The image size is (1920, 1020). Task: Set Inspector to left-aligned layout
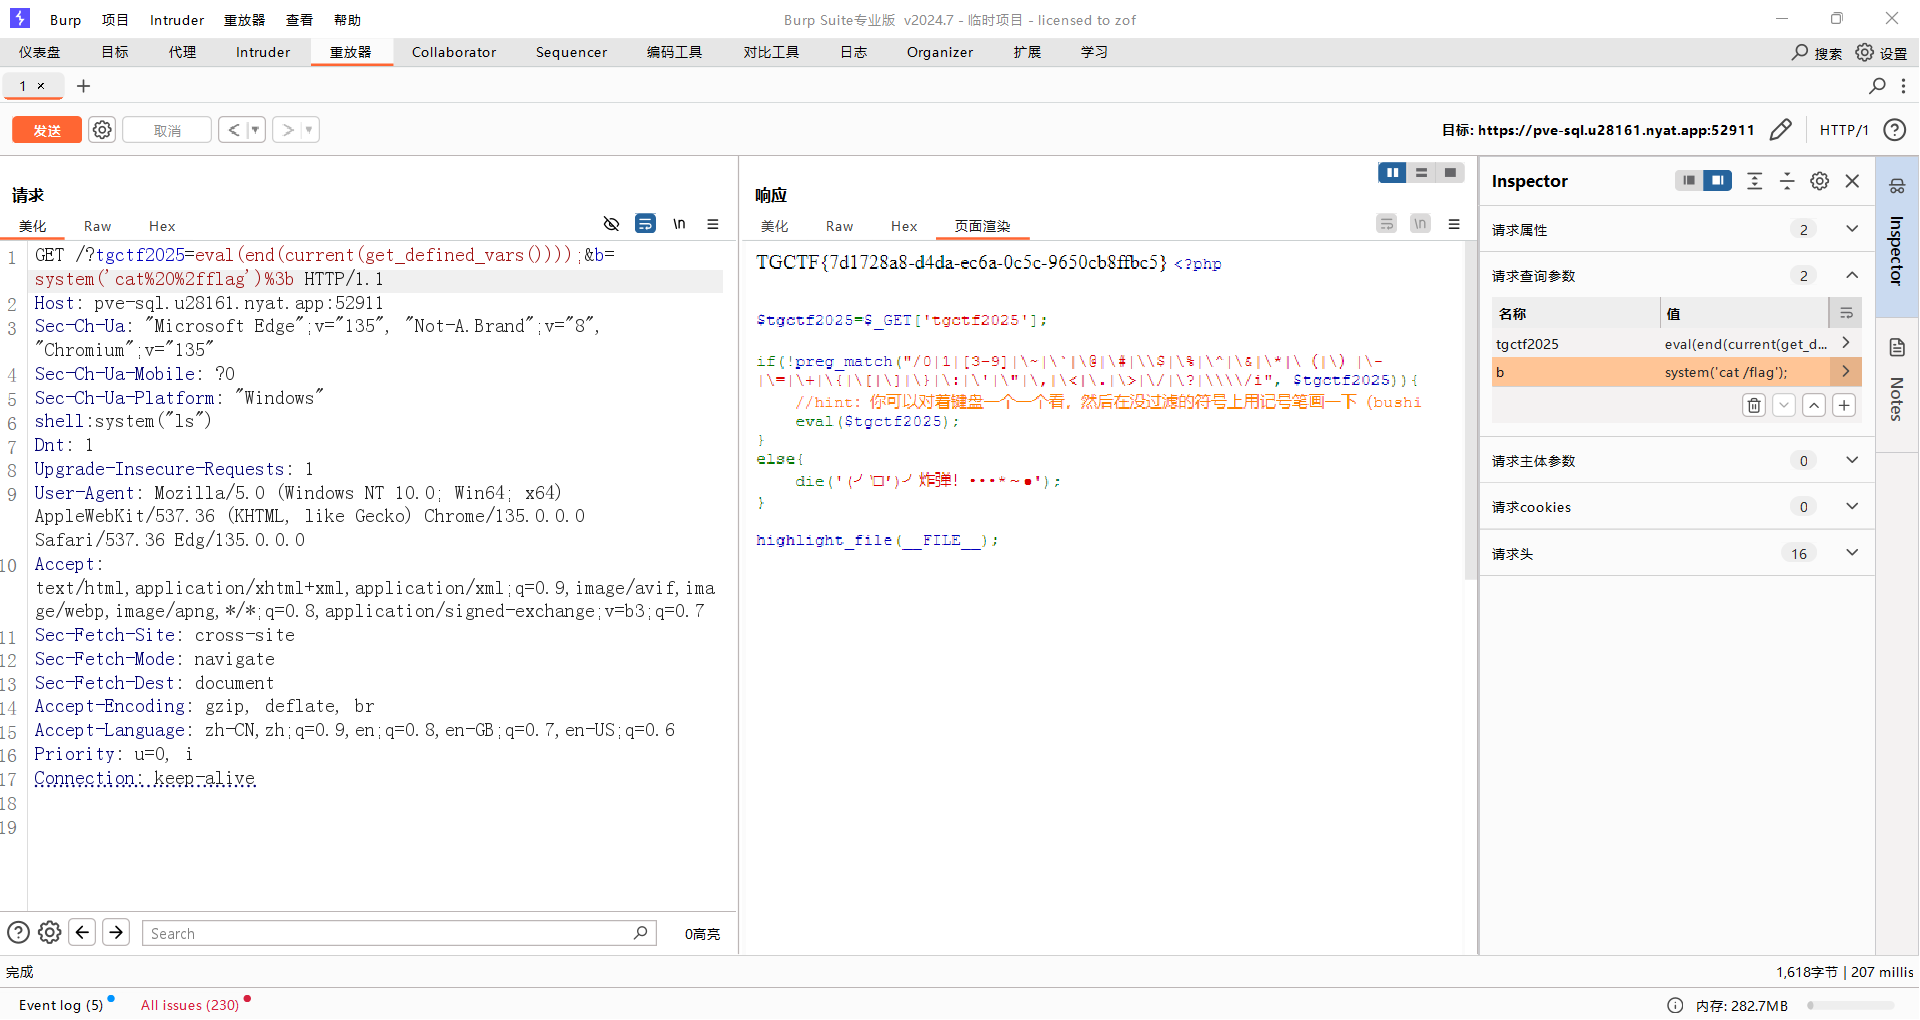[x=1689, y=181]
